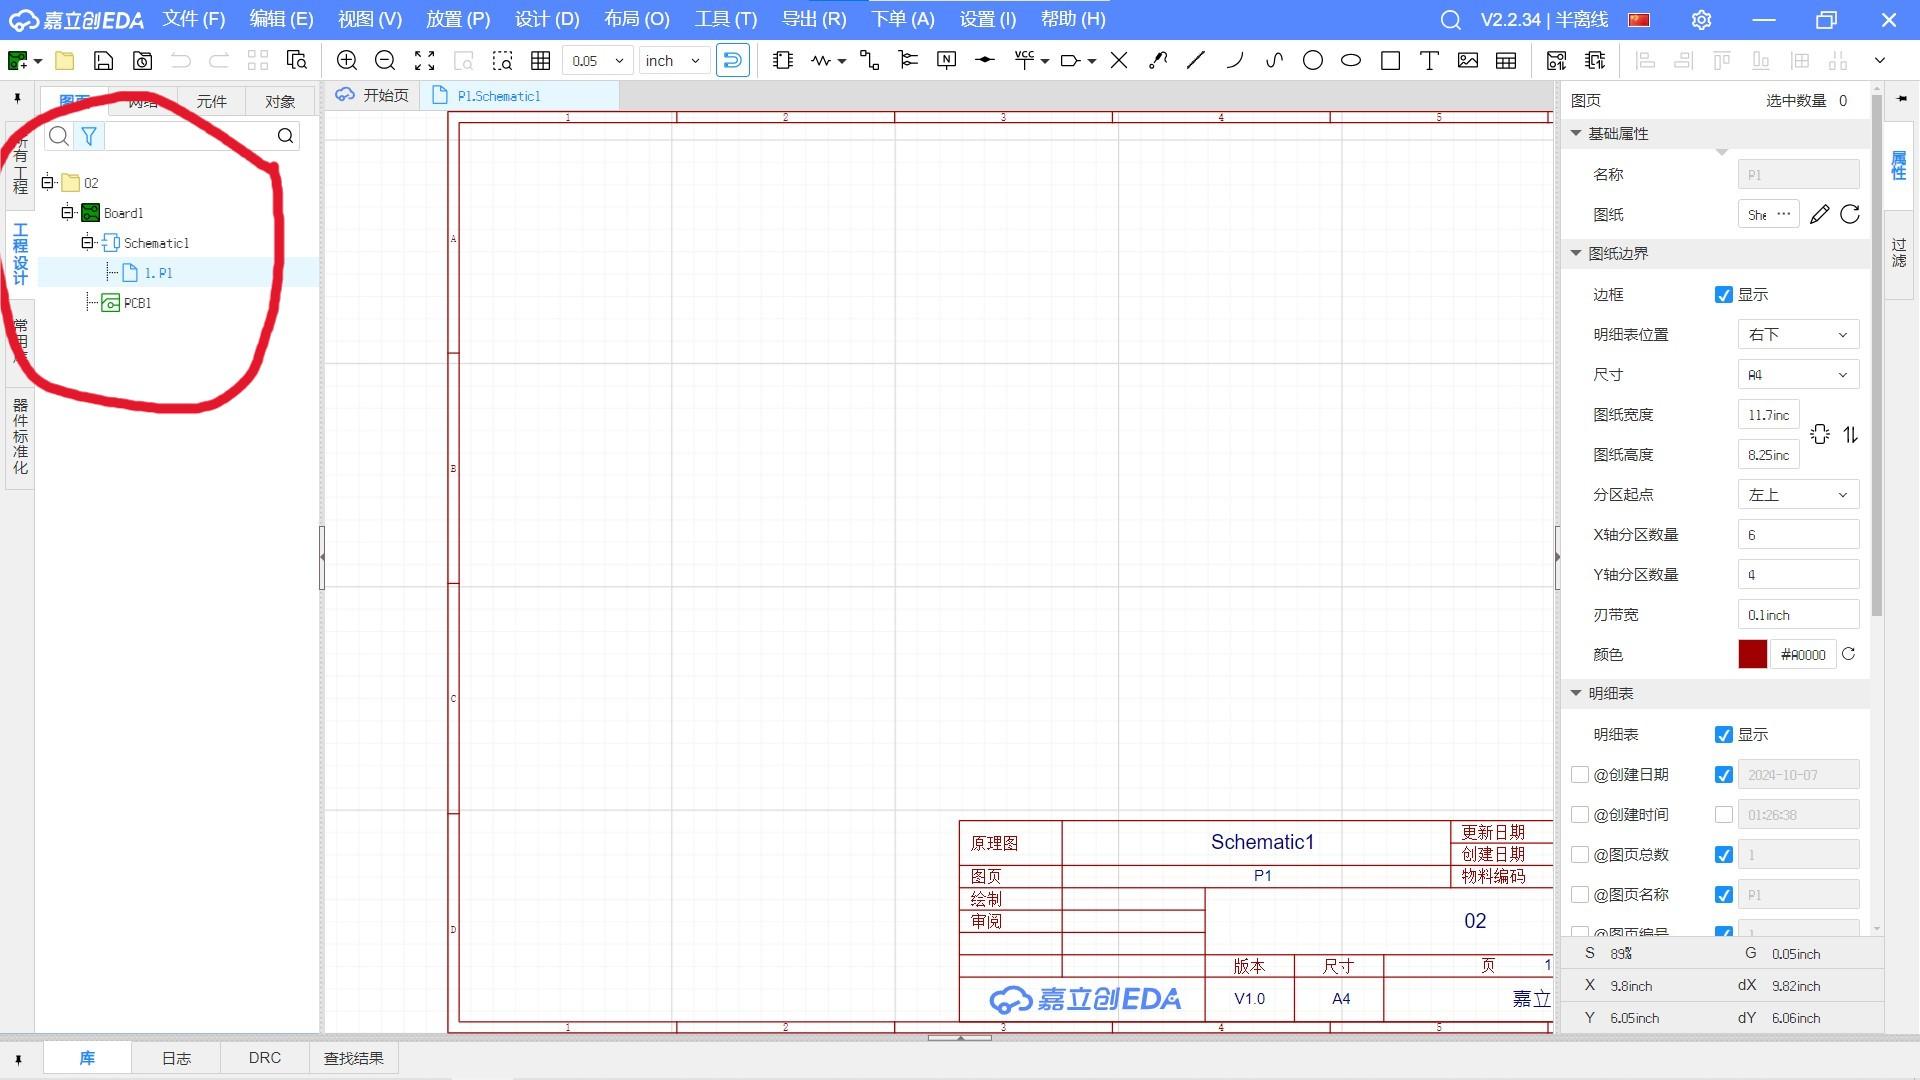The width and height of the screenshot is (1920, 1080).
Task: Select the draw circle tool
Action: (1313, 61)
